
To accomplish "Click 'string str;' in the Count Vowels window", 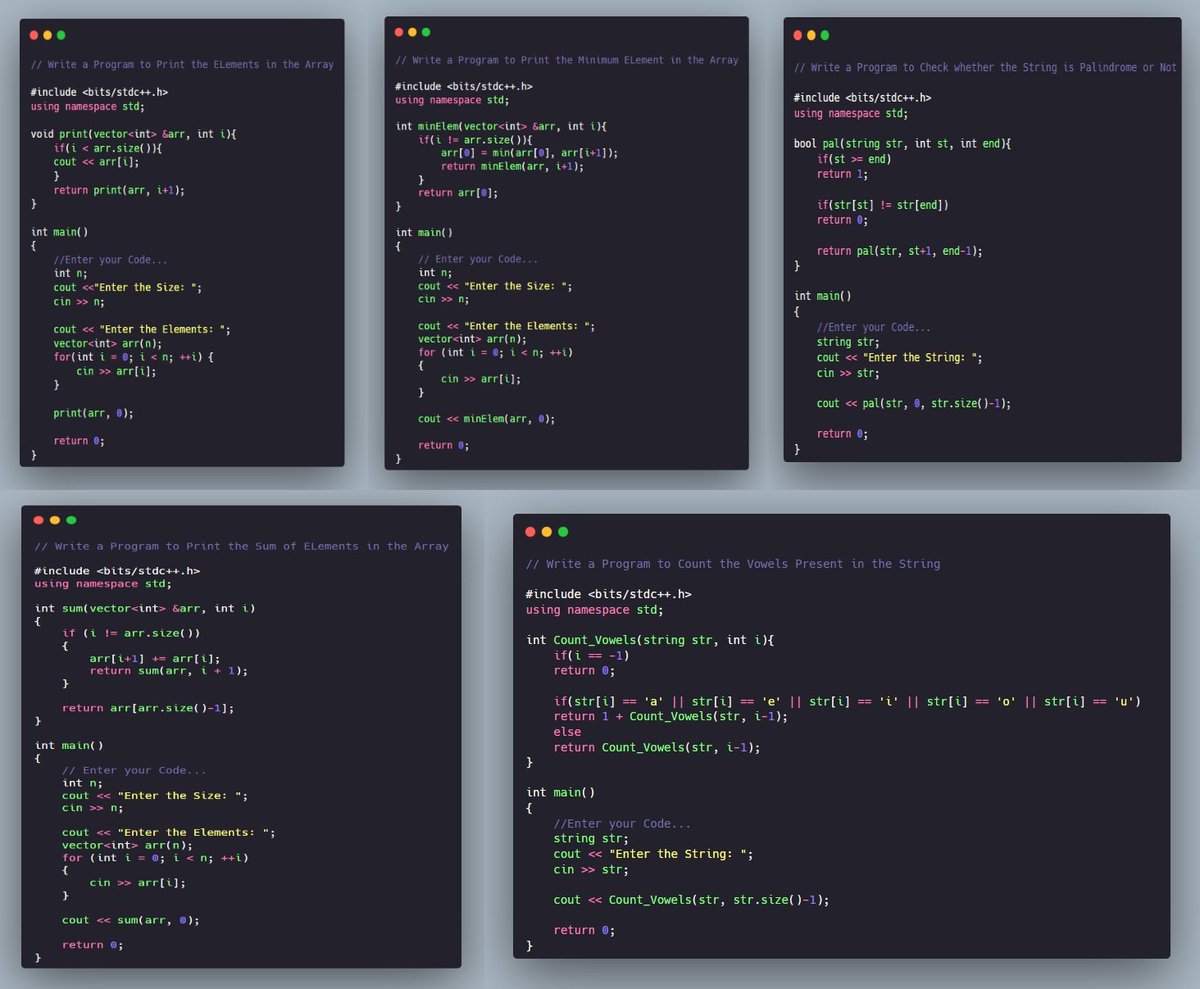I will pyautogui.click(x=592, y=839).
